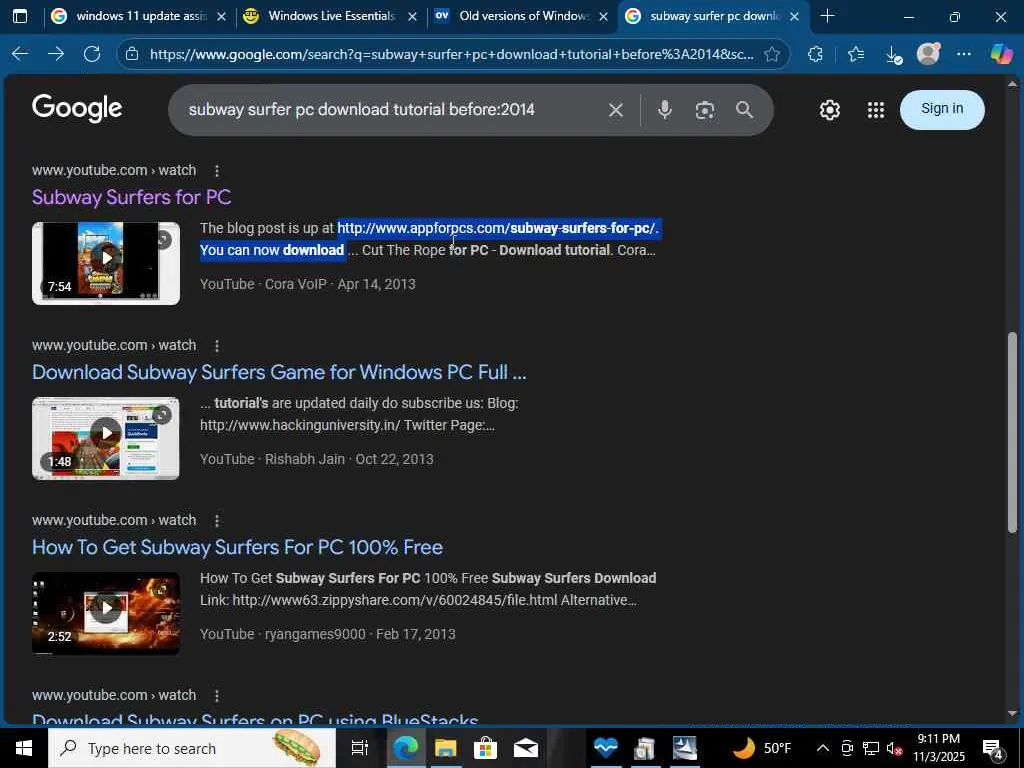Open a new browser tab
Screen dimensions: 1024x768
pyautogui.click(x=827, y=16)
